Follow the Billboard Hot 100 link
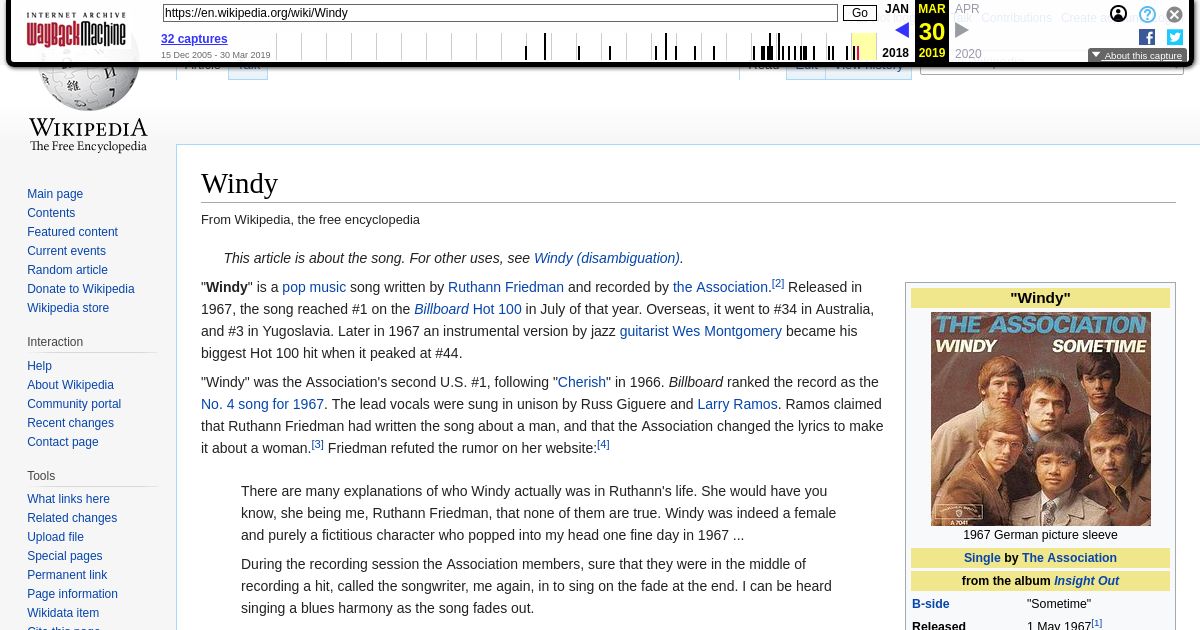This screenshot has height=630, width=1200. click(468, 309)
